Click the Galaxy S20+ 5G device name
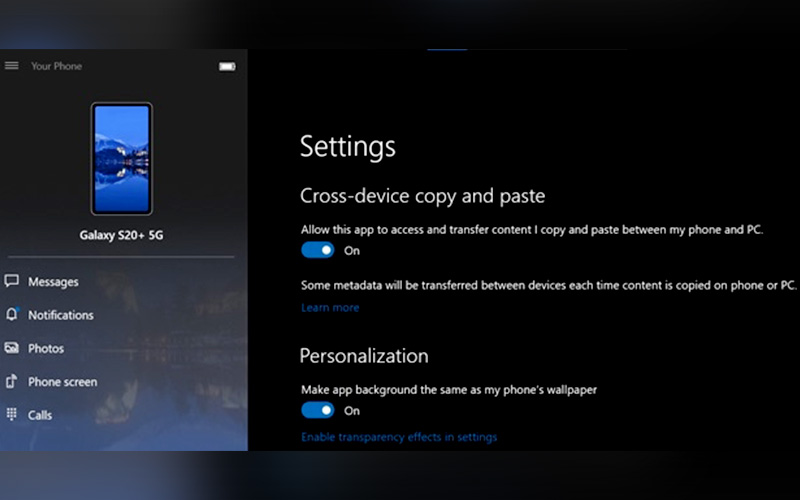 click(121, 235)
